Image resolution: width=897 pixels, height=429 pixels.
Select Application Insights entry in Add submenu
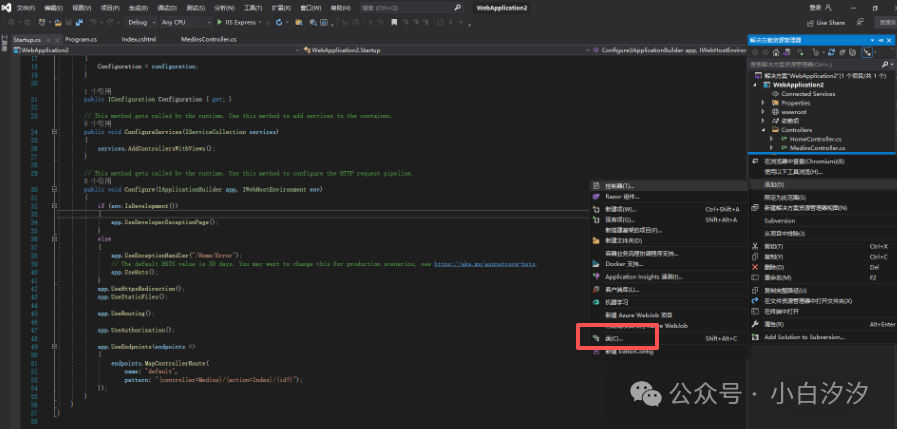[668, 277]
